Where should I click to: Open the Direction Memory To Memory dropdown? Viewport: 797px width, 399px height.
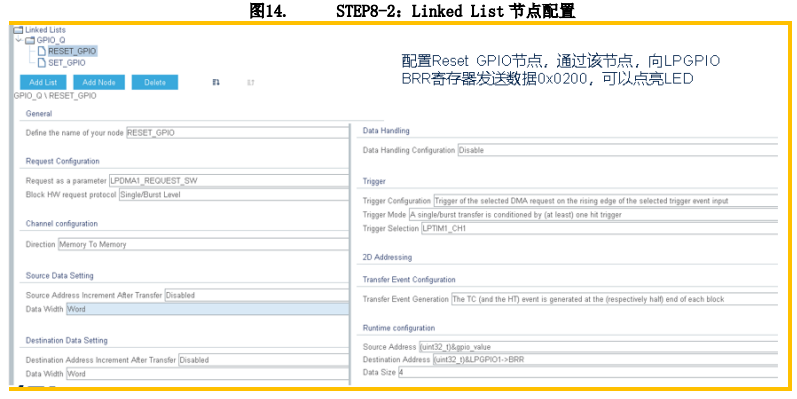[x=203, y=244]
